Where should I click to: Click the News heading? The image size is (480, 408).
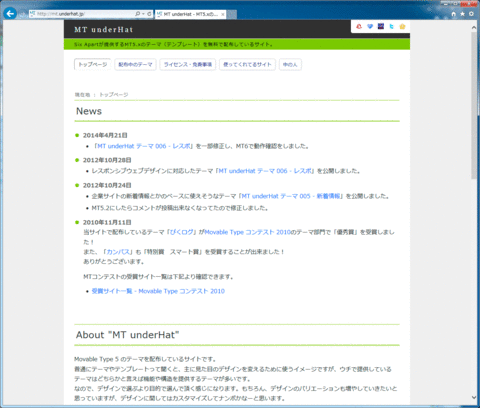click(x=89, y=111)
